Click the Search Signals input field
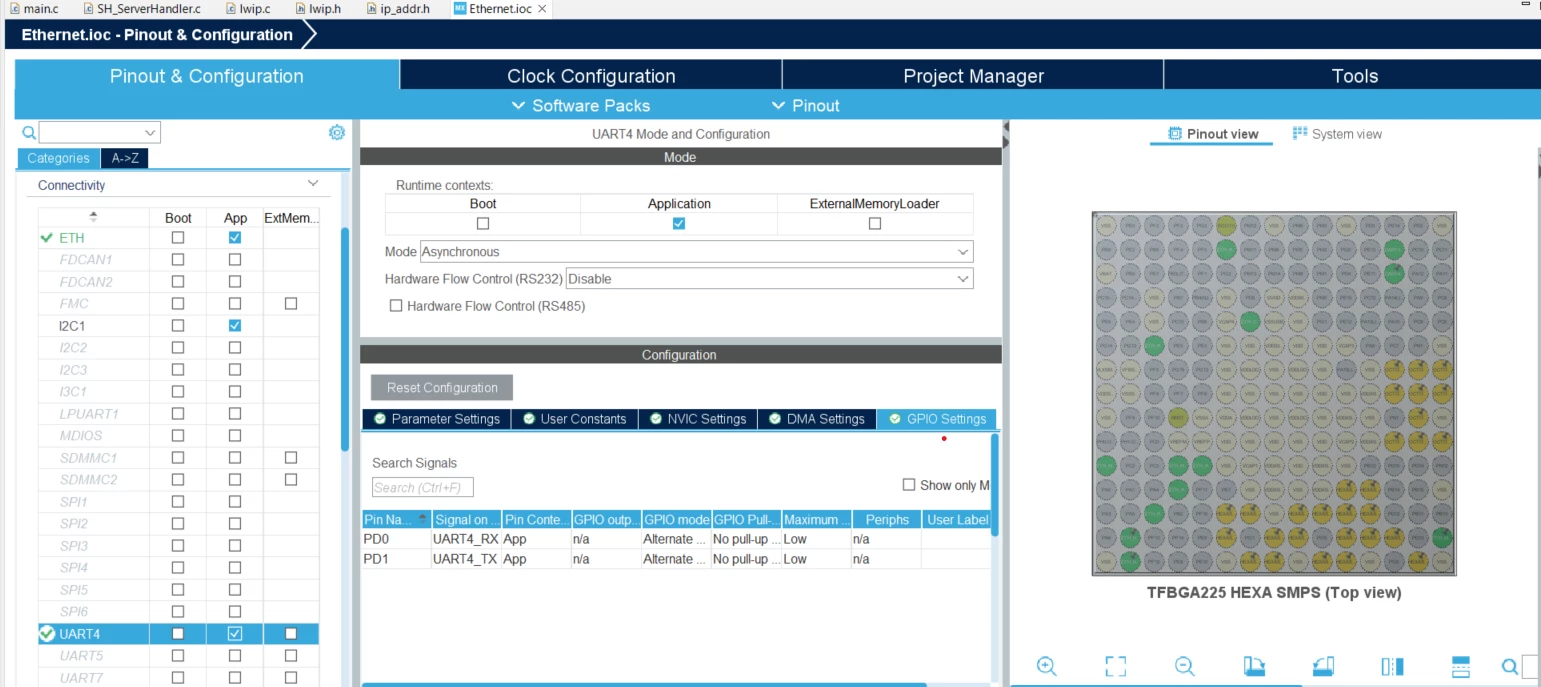The height and width of the screenshot is (687, 1541). click(423, 487)
